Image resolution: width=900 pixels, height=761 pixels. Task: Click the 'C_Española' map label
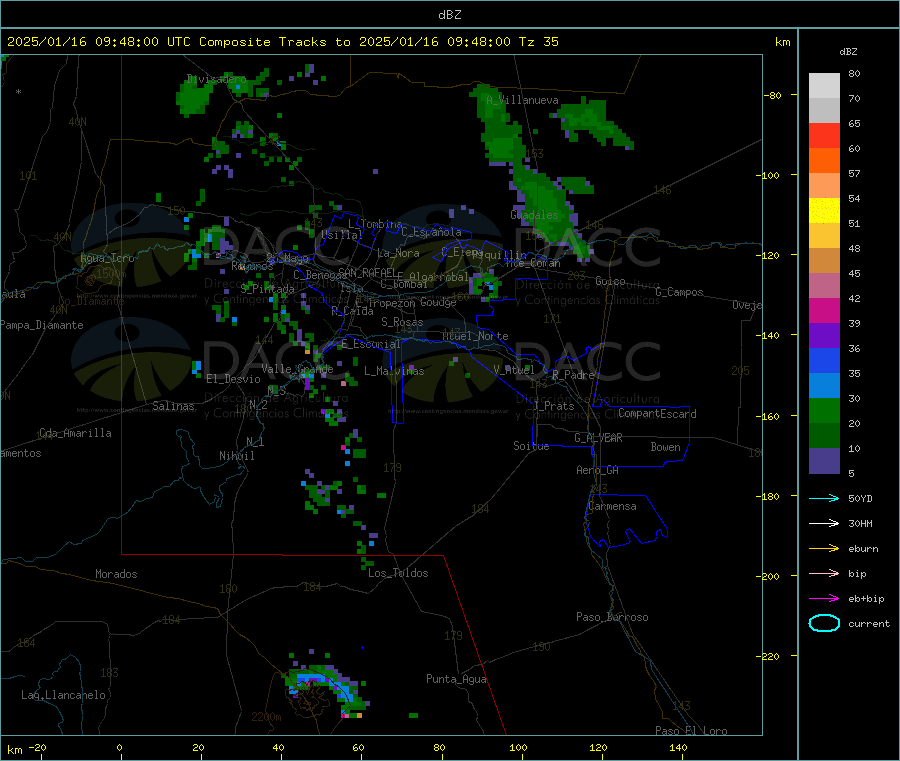tap(432, 232)
